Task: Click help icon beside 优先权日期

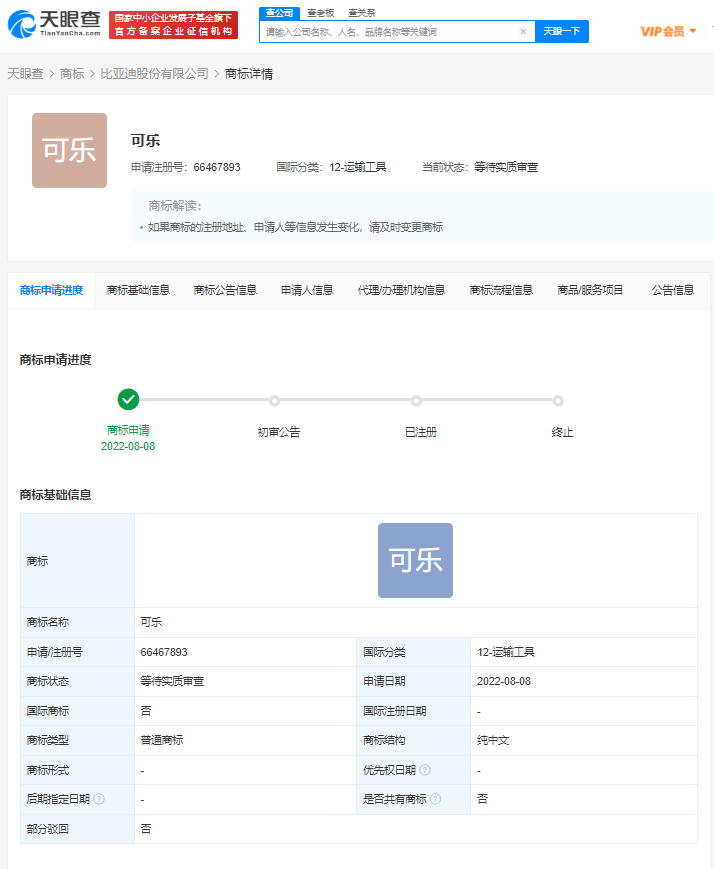Action: click(x=425, y=770)
